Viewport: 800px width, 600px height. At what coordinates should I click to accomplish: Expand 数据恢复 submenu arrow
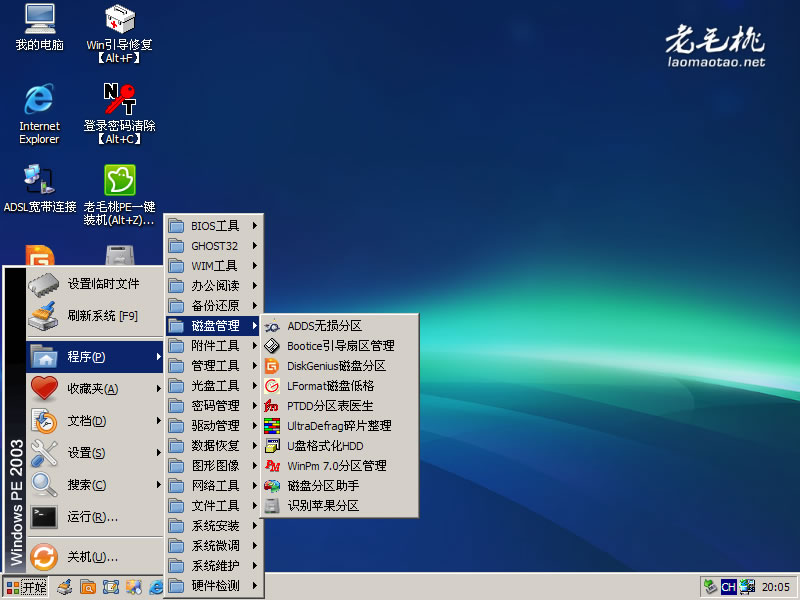(x=255, y=446)
